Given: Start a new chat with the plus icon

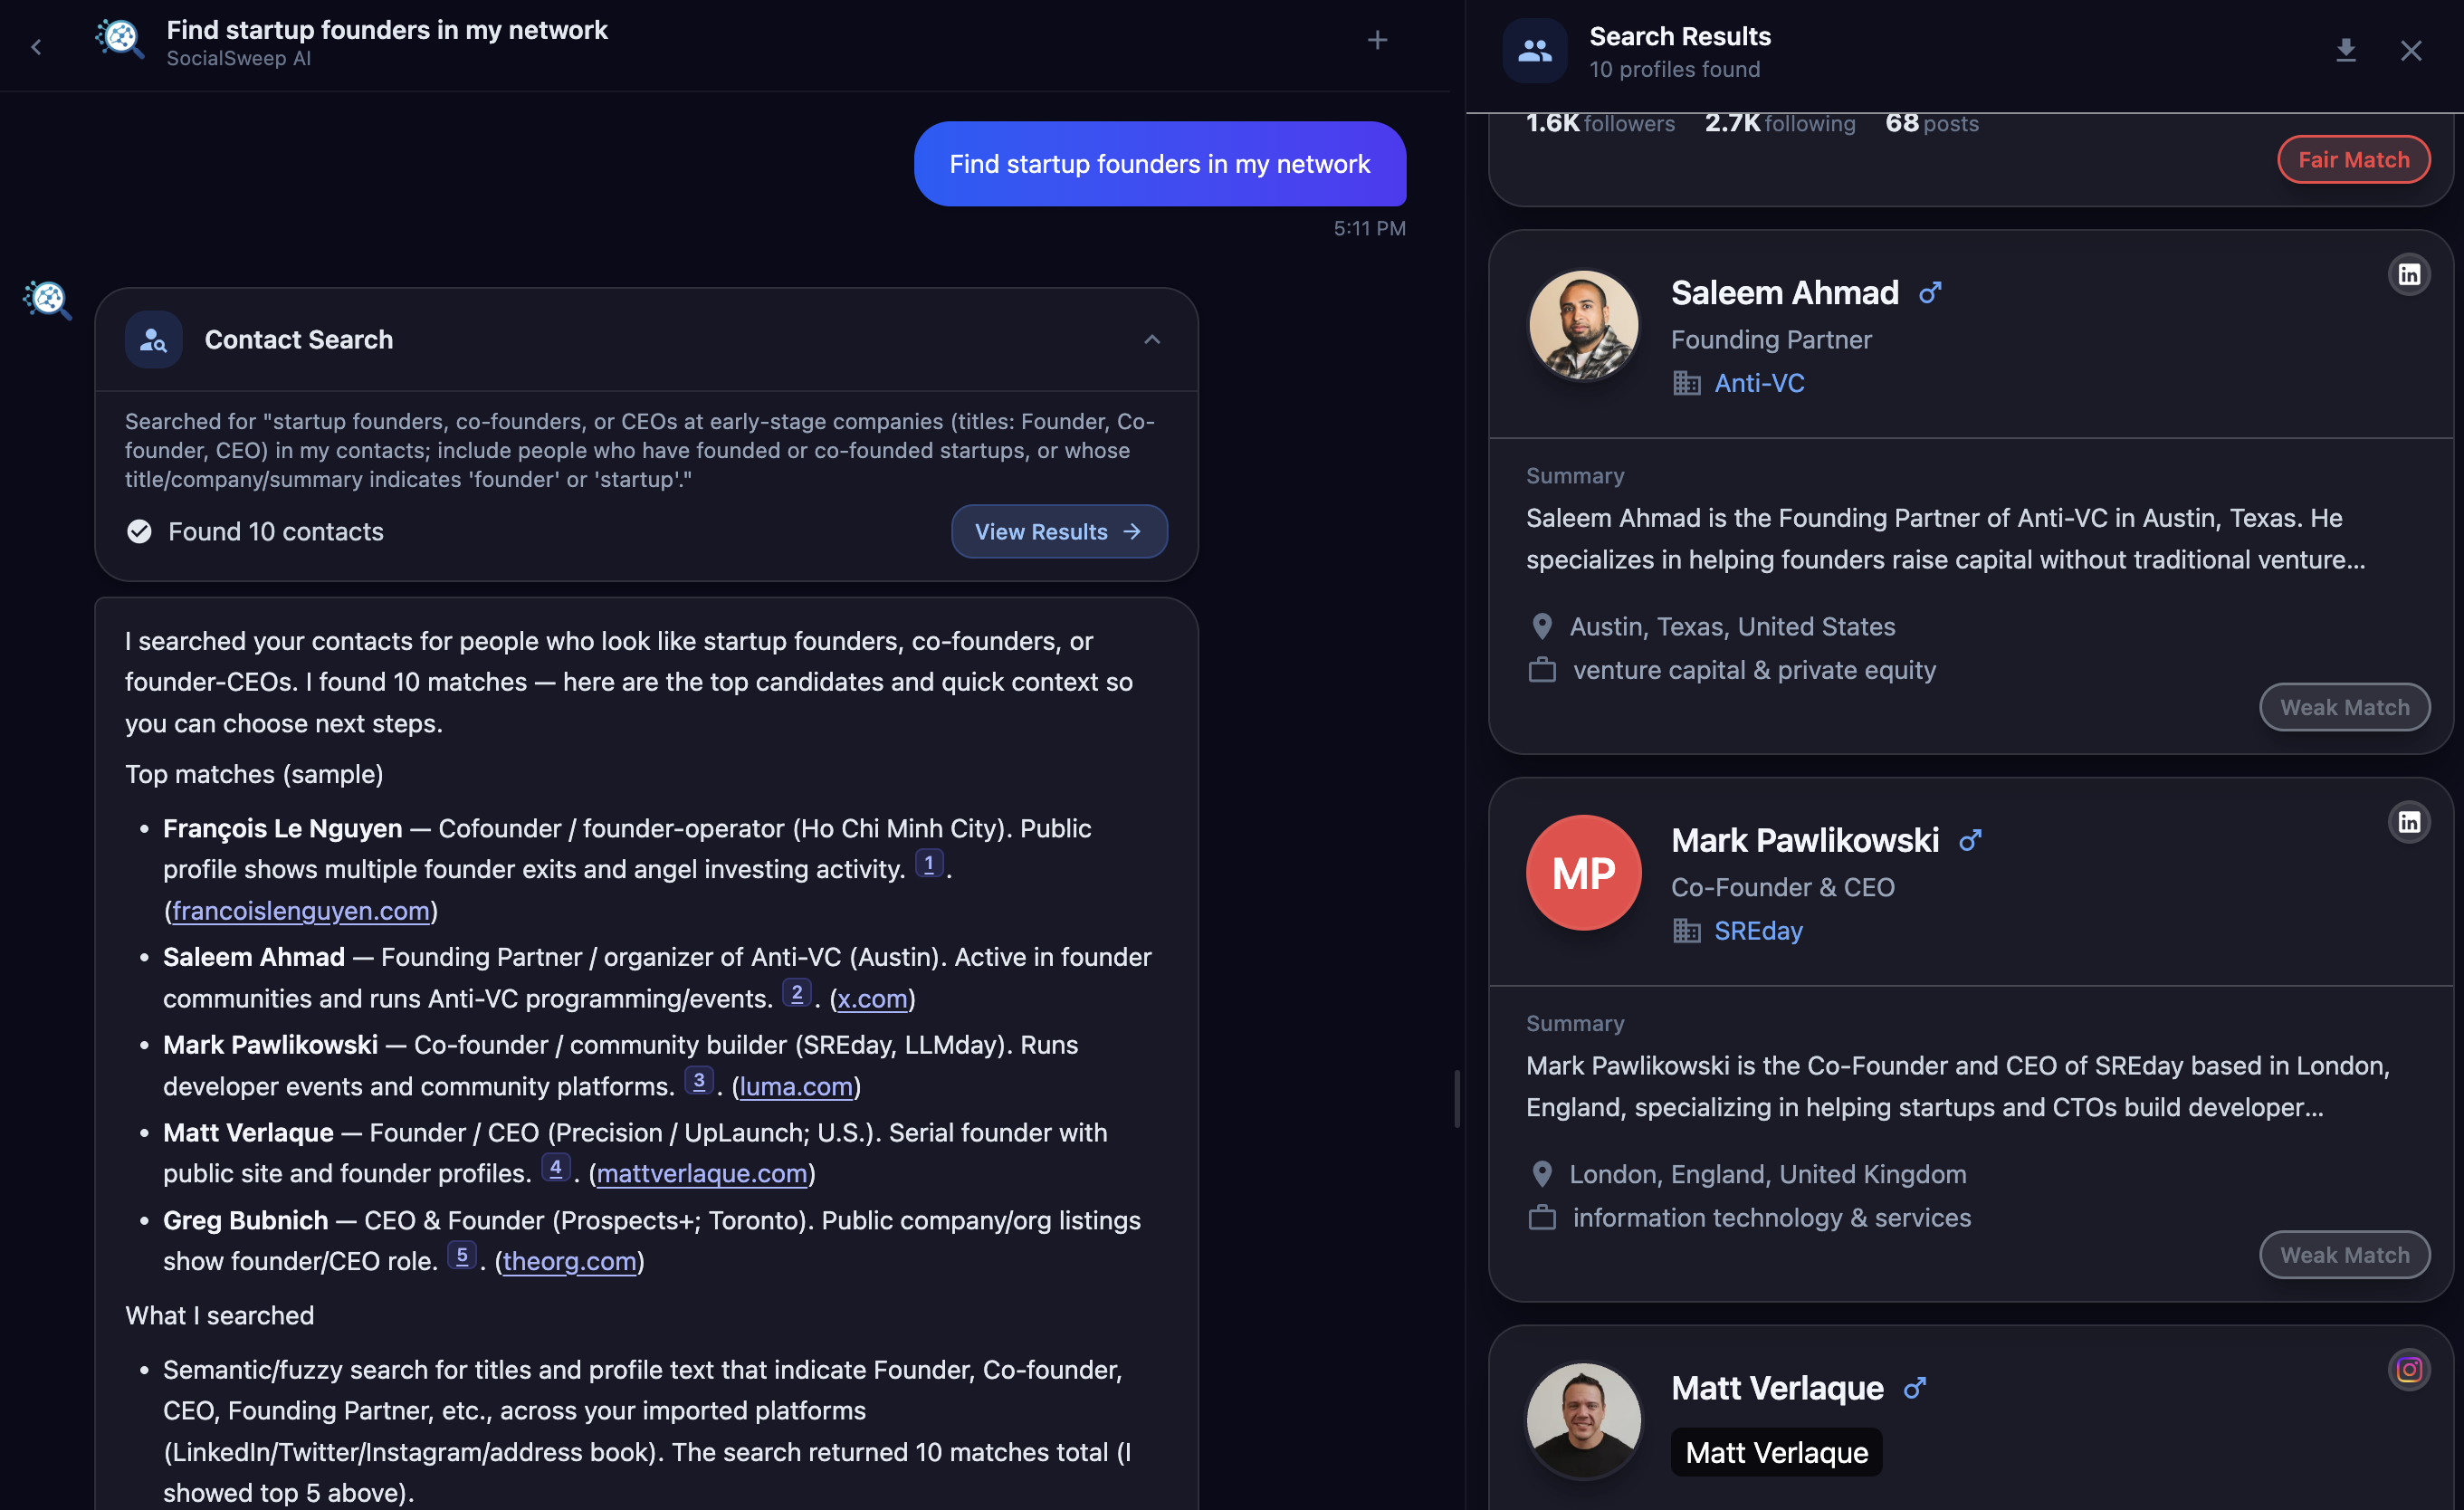Looking at the screenshot, I should 1377,40.
